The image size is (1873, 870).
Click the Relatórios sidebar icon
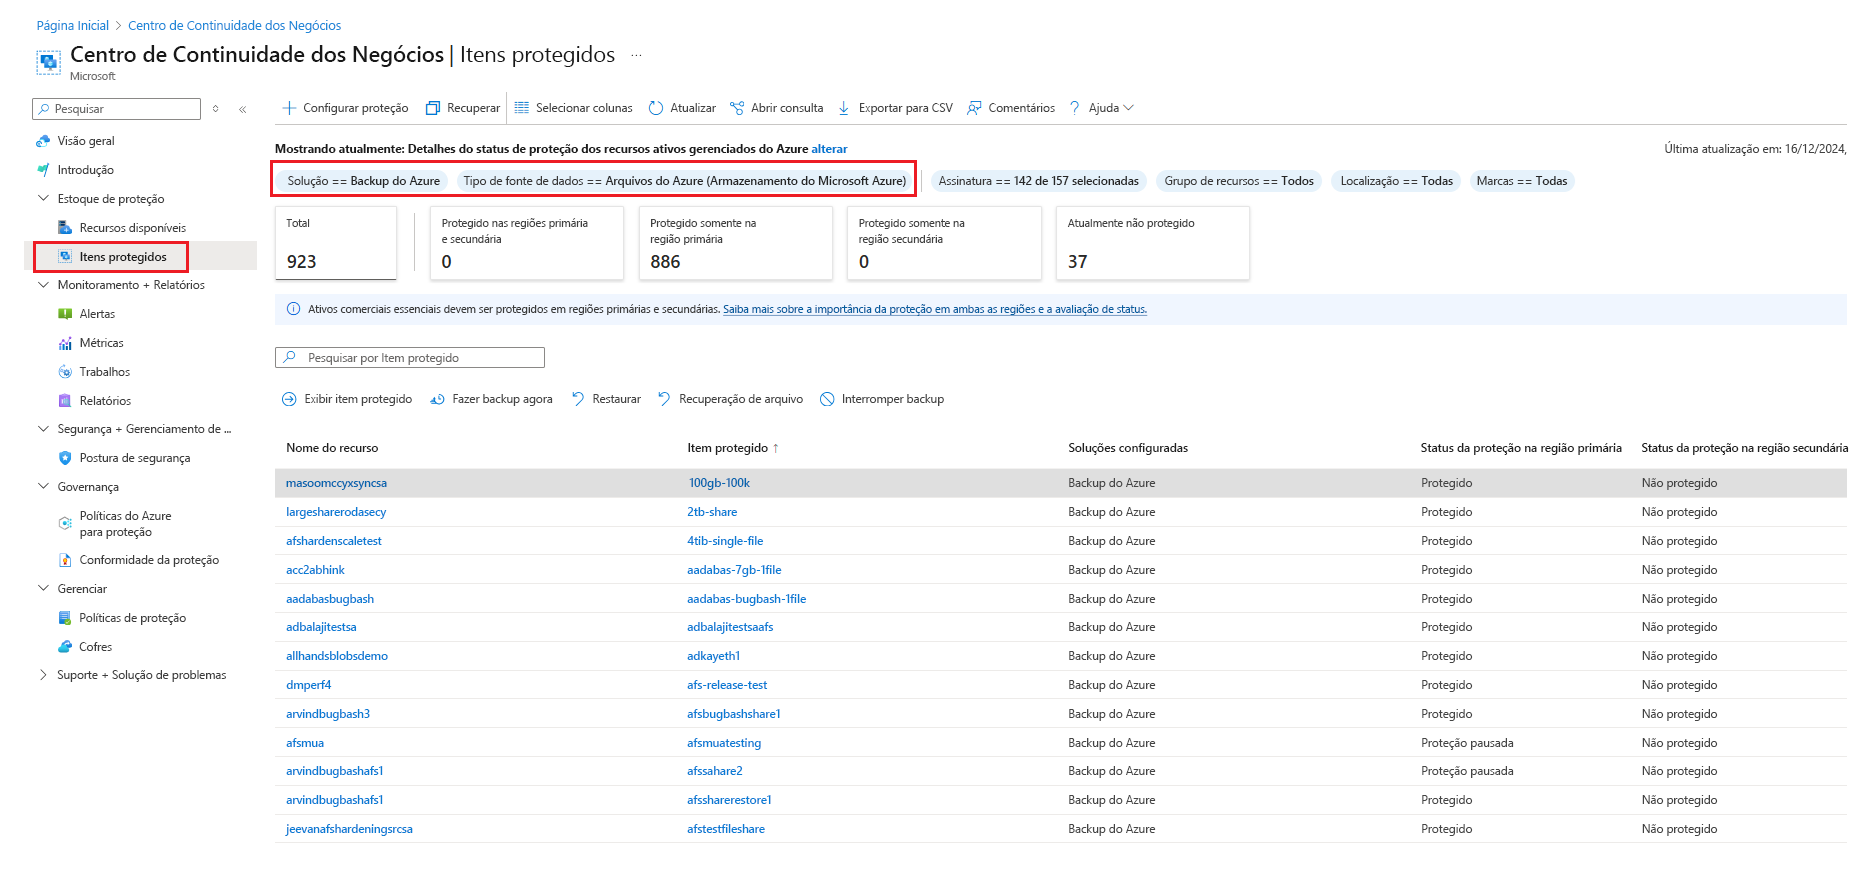(x=65, y=401)
